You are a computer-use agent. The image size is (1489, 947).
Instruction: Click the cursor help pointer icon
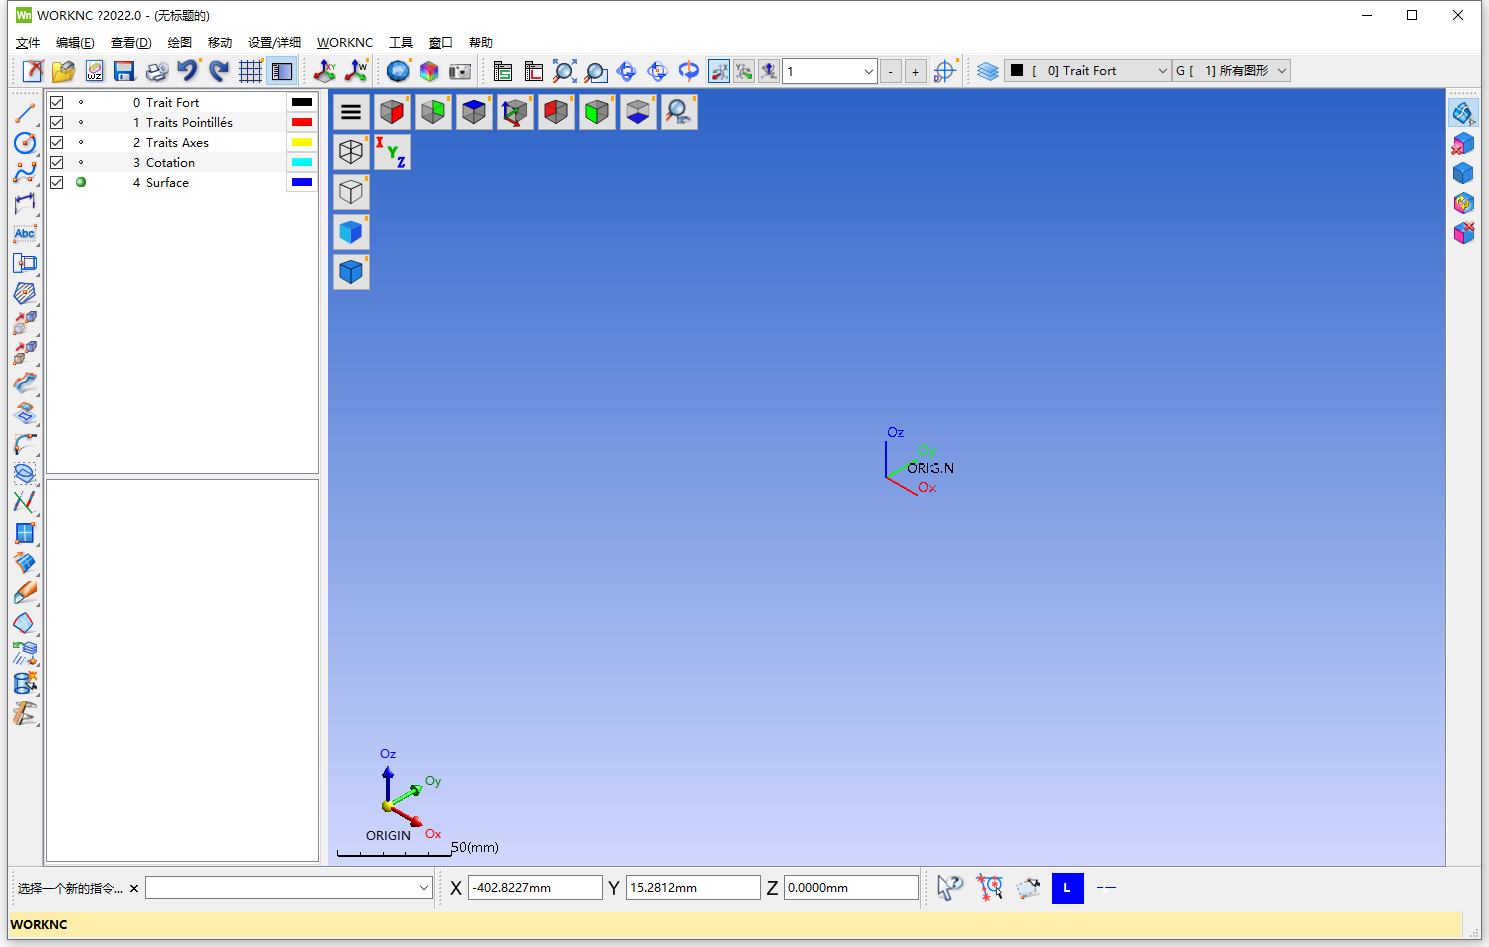pyautogui.click(x=950, y=887)
